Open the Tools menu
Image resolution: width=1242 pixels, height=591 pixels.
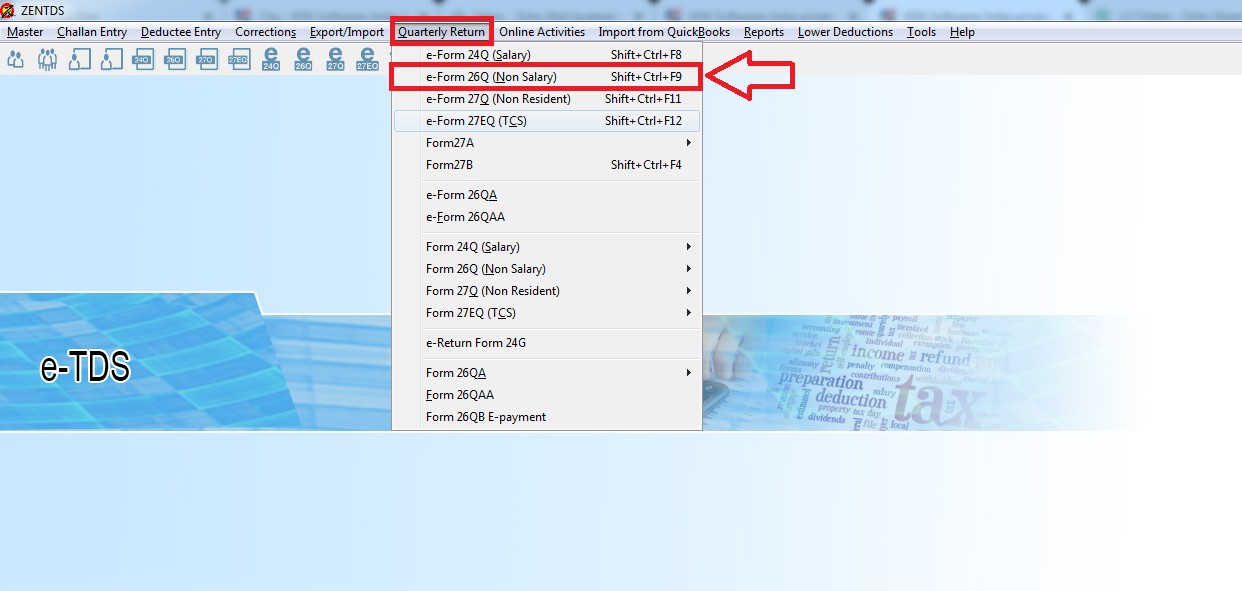click(x=922, y=32)
